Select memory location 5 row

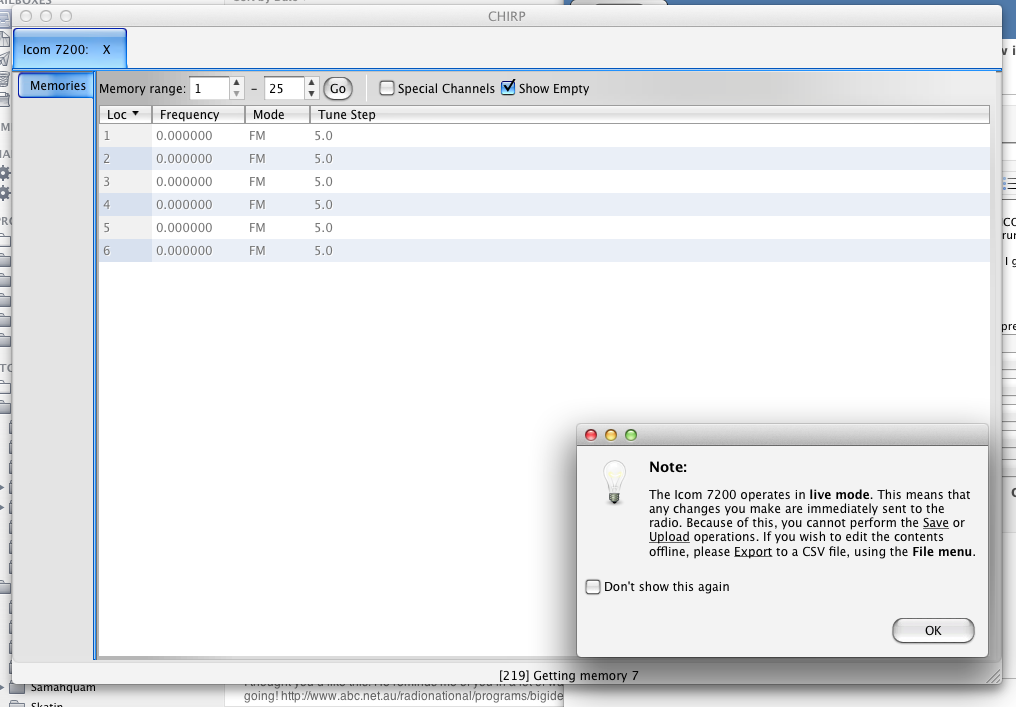pyautogui.click(x=544, y=228)
